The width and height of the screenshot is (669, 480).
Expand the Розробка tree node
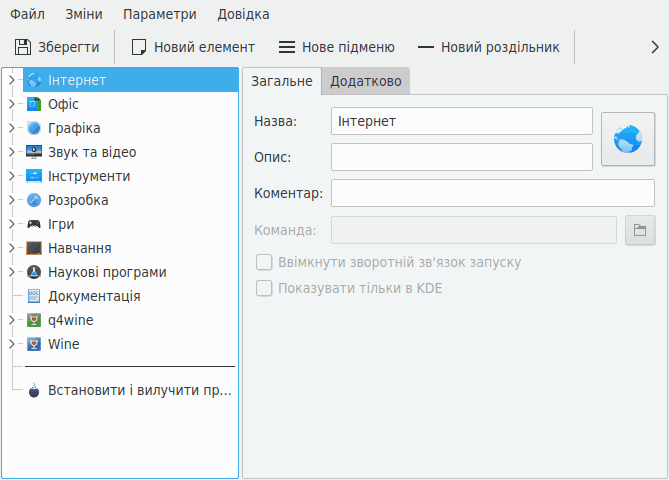(x=12, y=200)
